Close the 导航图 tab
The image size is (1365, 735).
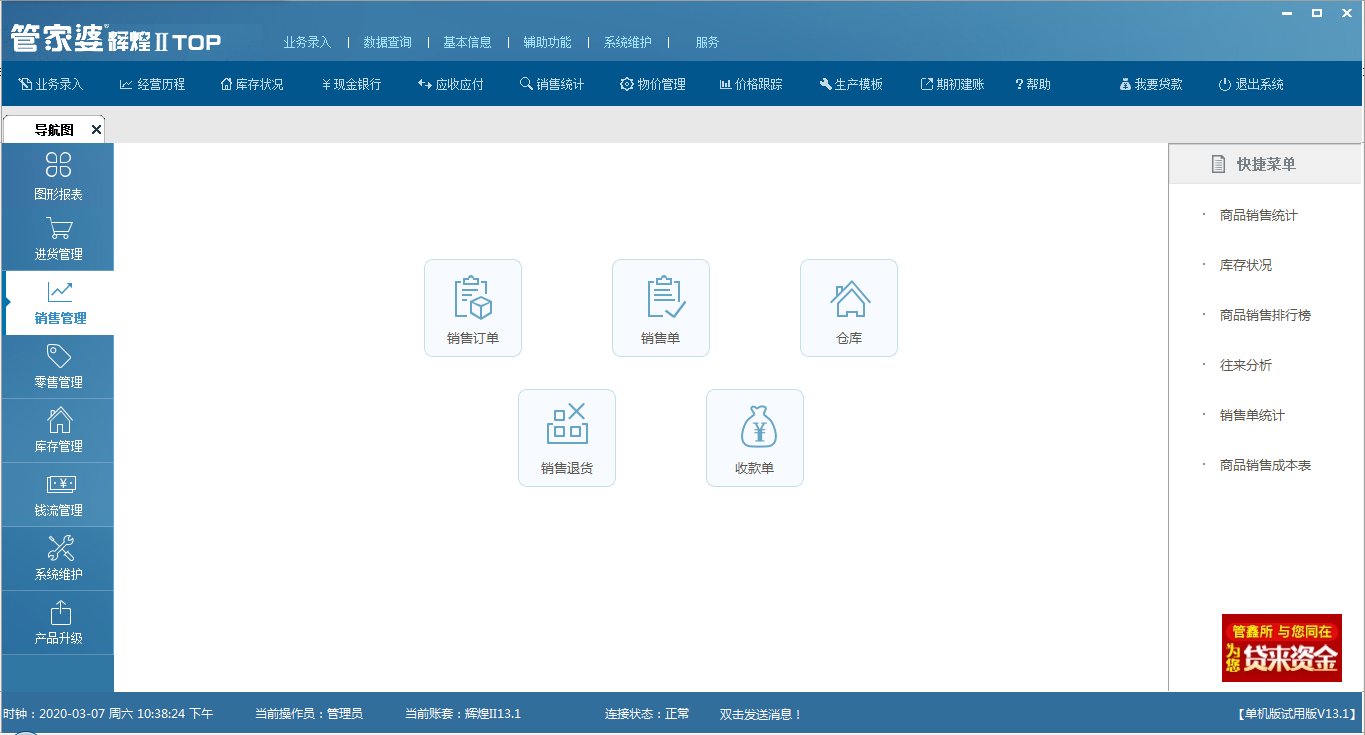[x=96, y=130]
